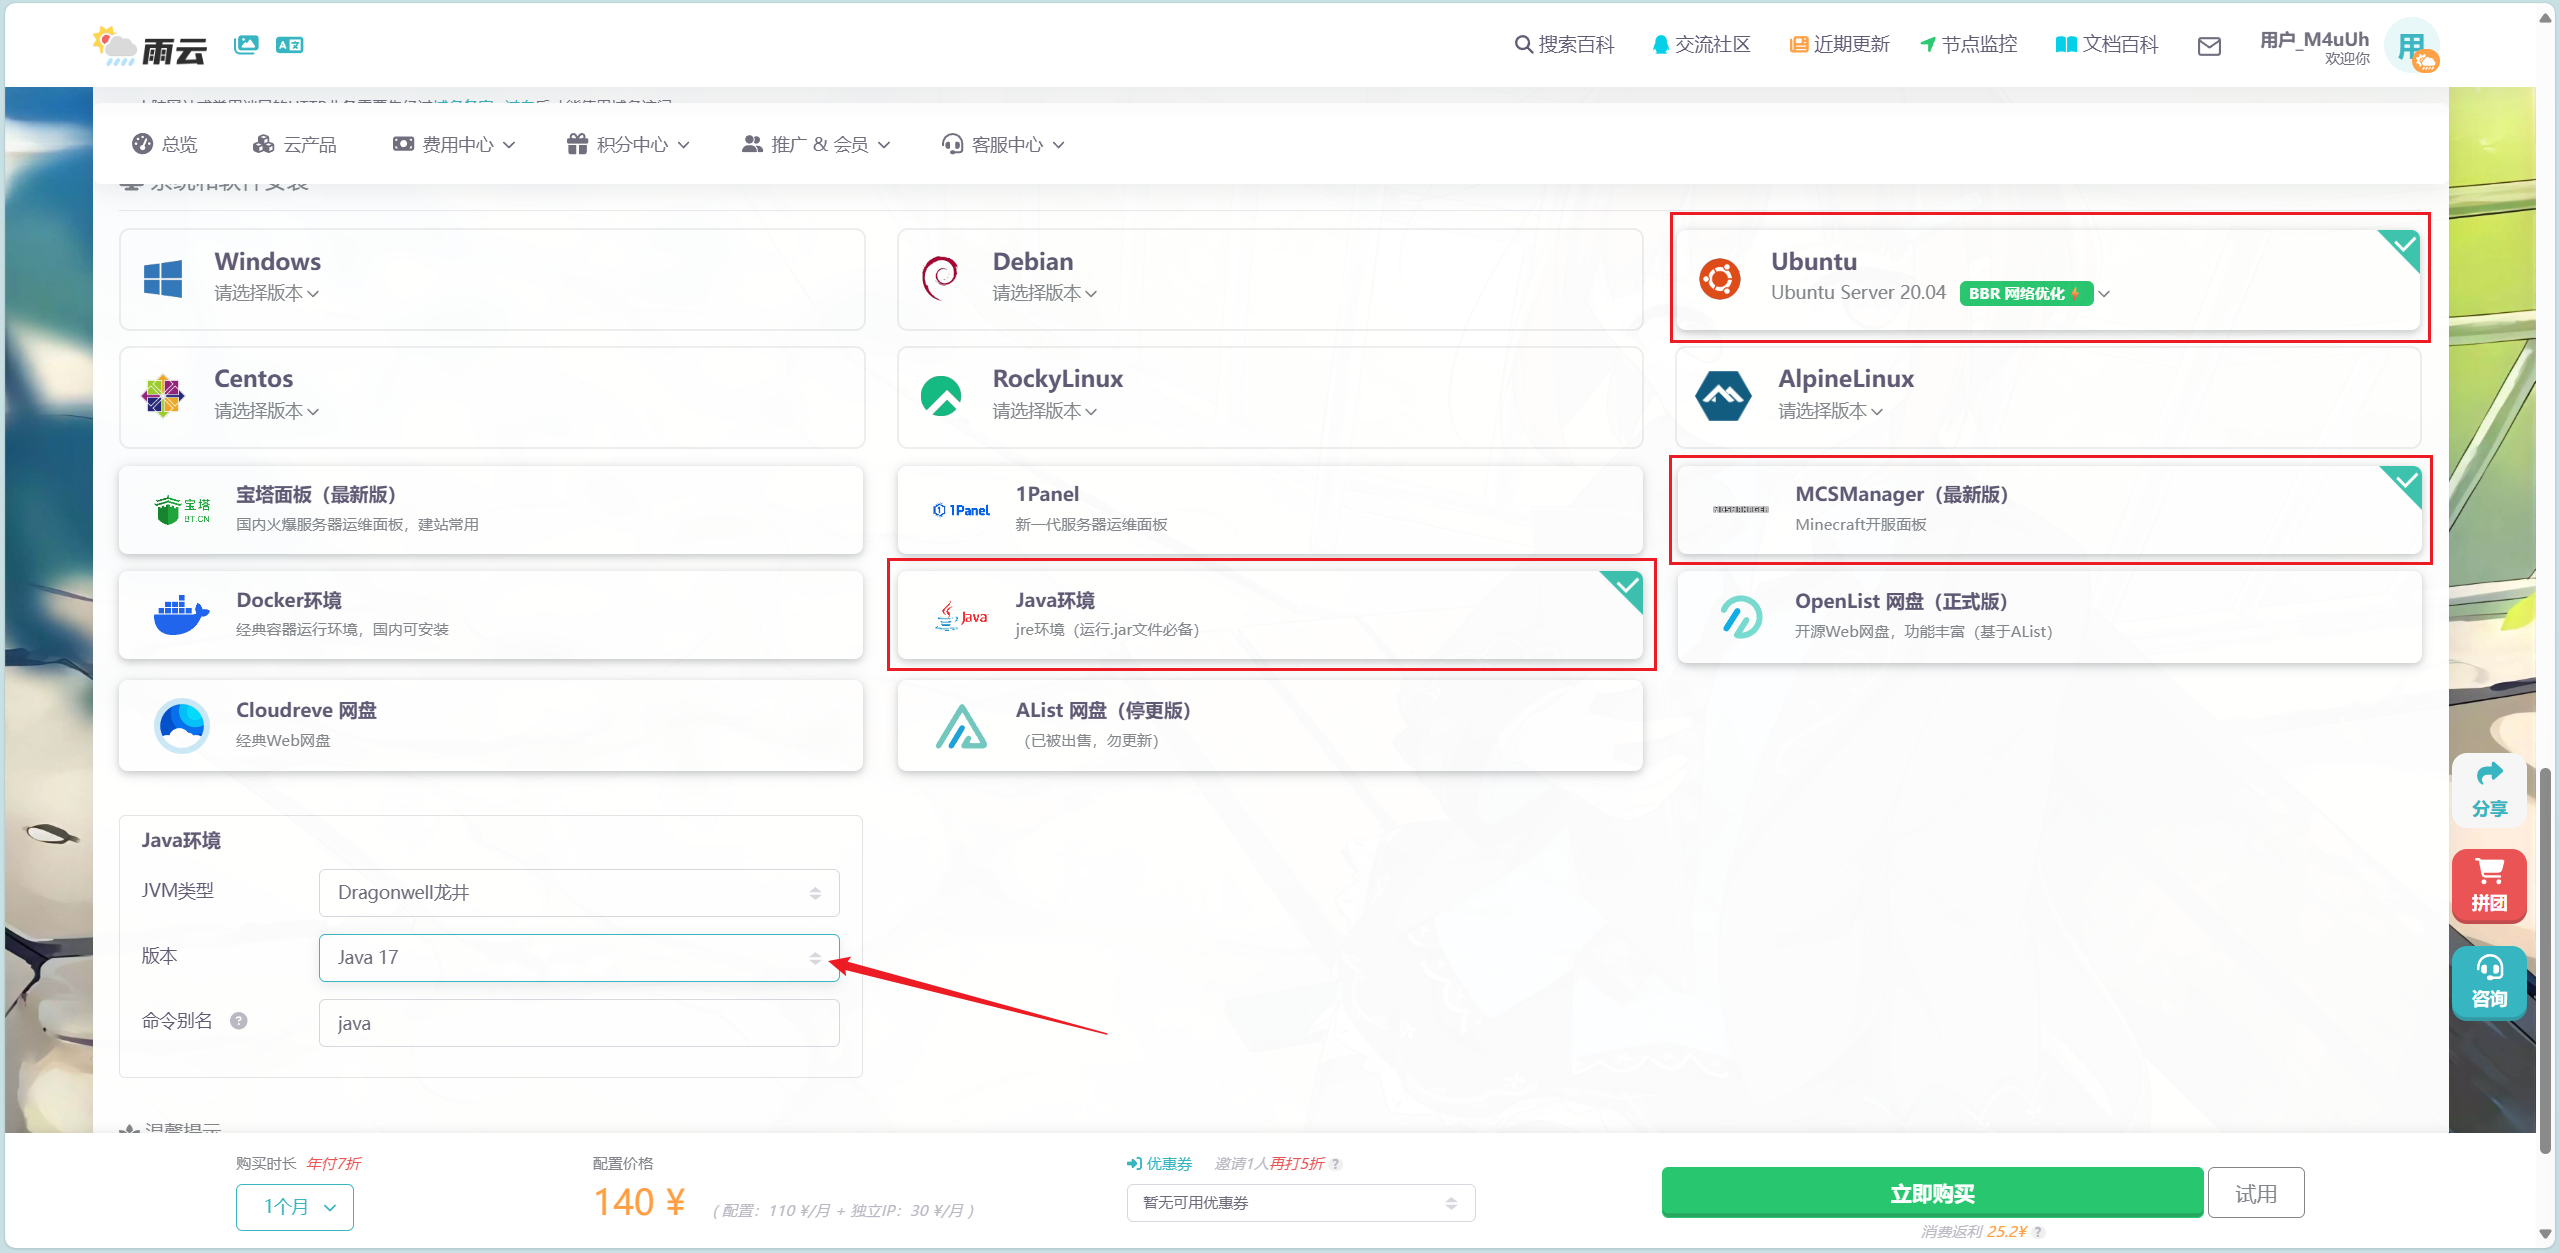Click the 1Panel logo icon

tap(961, 510)
